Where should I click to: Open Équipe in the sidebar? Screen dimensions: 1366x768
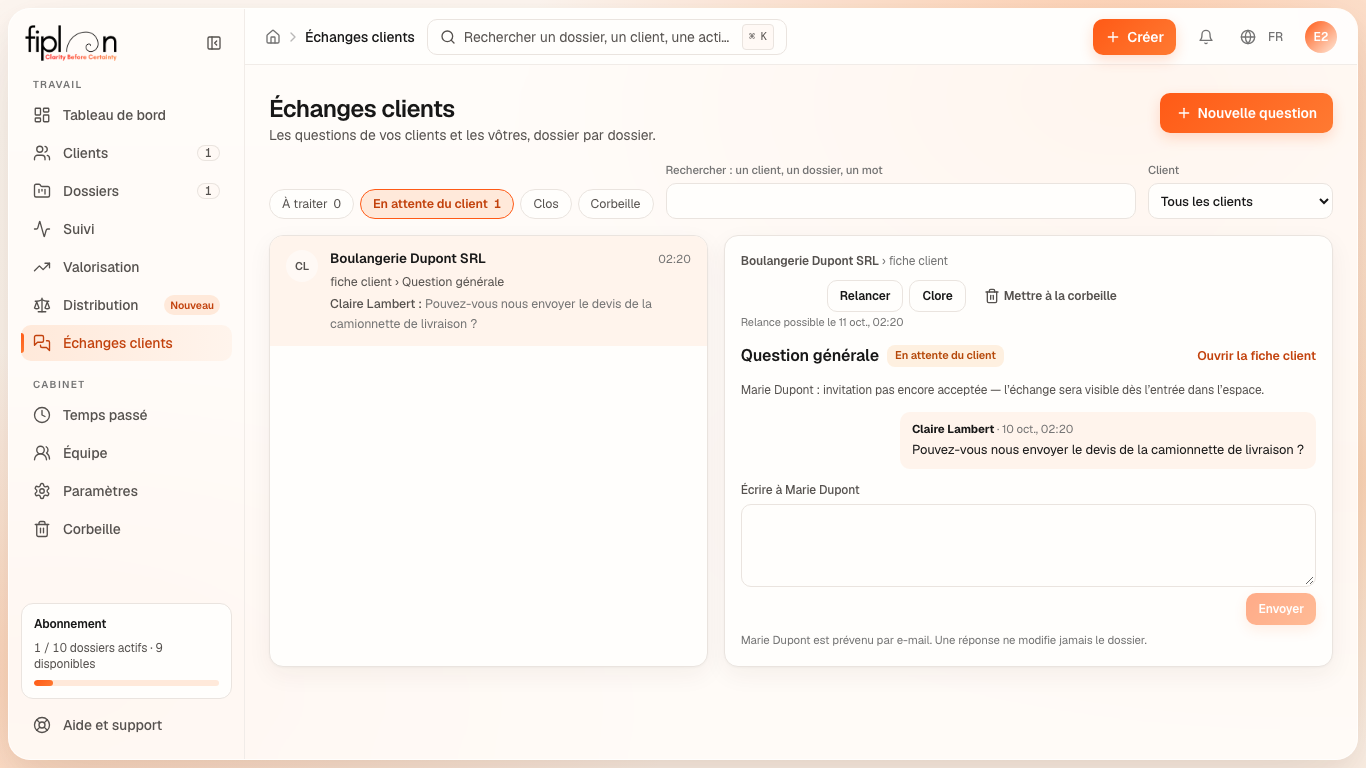click(x=126, y=453)
